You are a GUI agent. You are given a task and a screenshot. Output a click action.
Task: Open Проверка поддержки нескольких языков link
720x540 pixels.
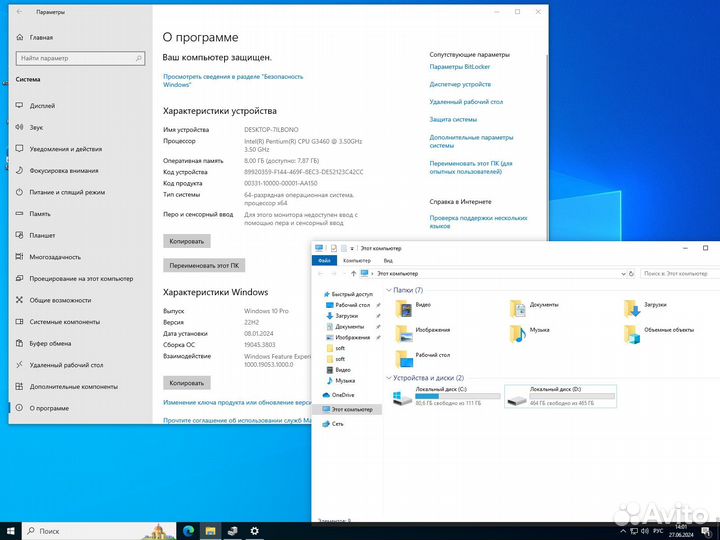click(478, 222)
